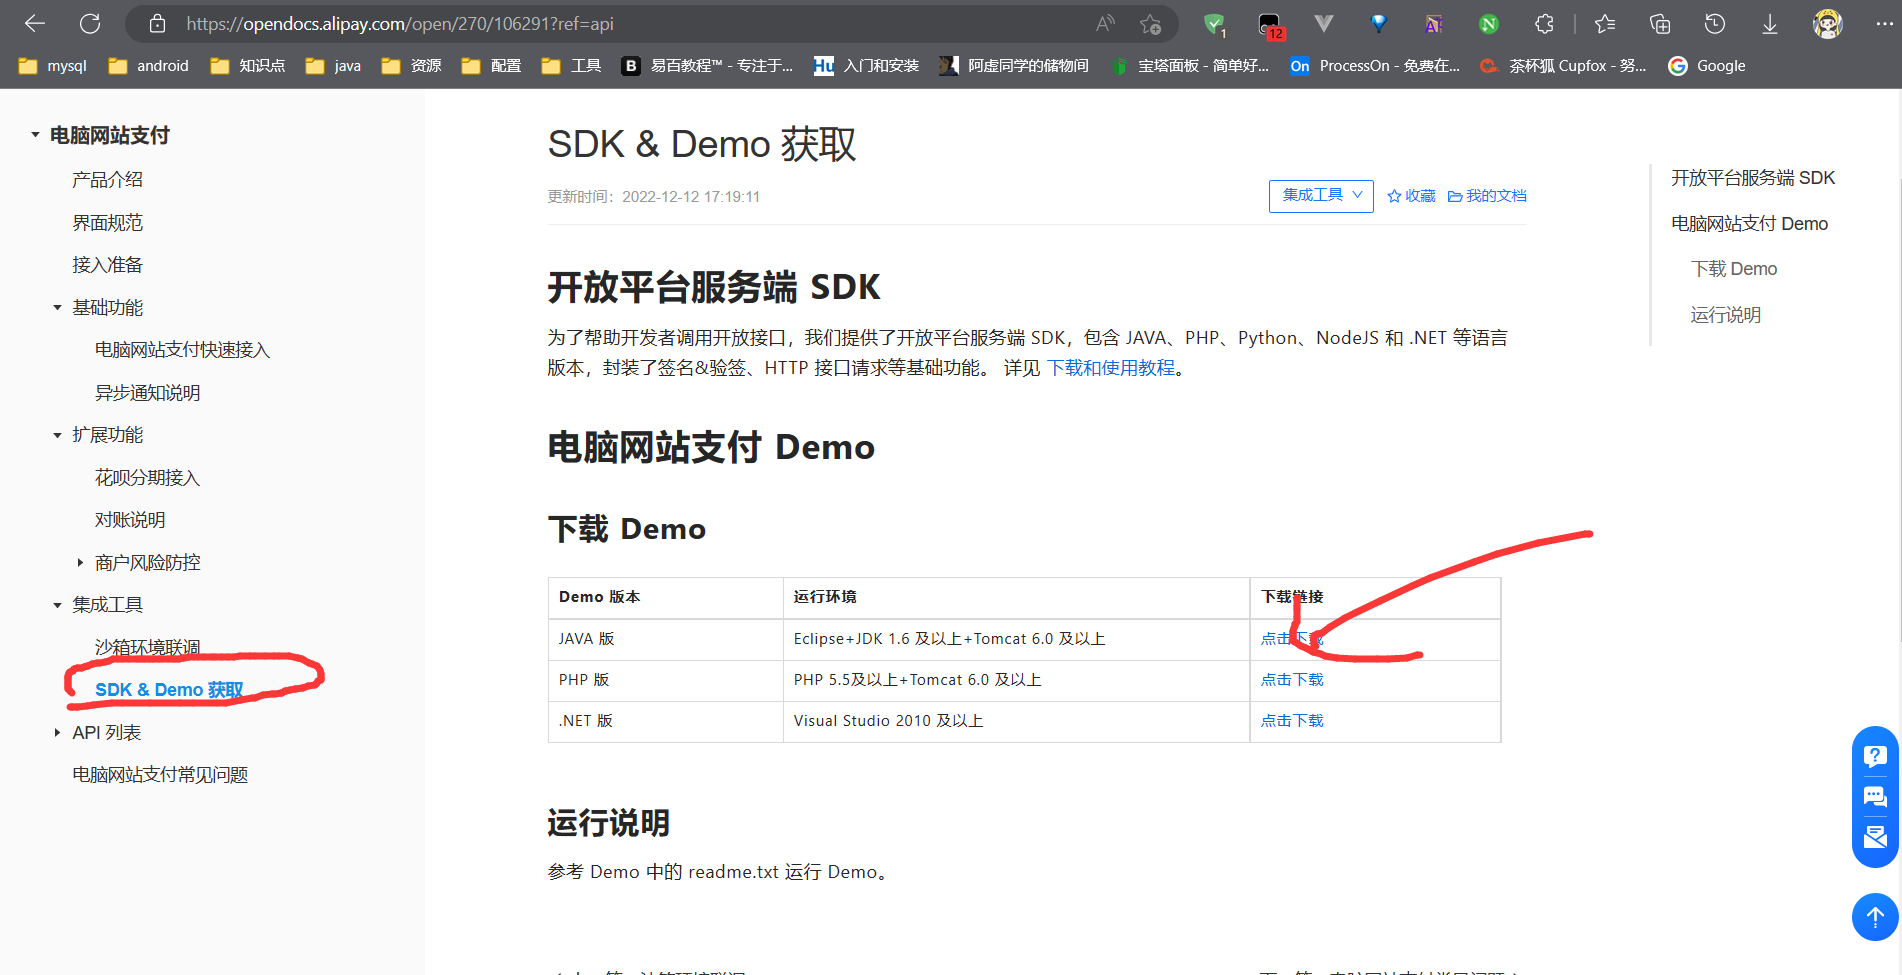Open 我的文档 link
The width and height of the screenshot is (1902, 975).
1487,196
